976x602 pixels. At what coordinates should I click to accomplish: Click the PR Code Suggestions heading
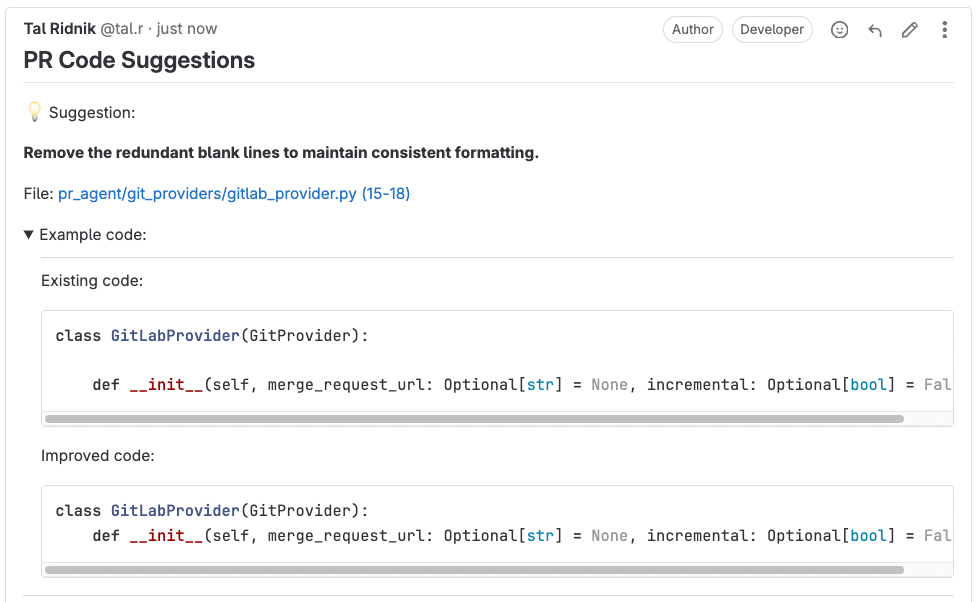point(139,60)
